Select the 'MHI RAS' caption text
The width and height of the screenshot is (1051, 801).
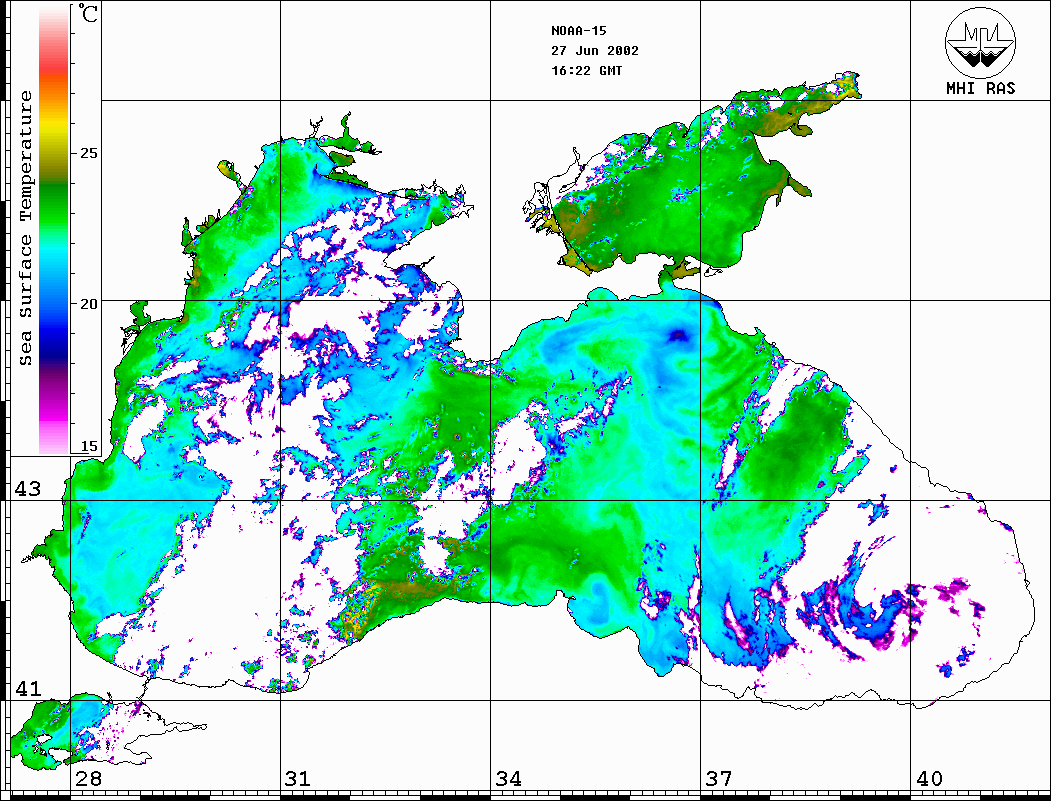click(x=981, y=88)
